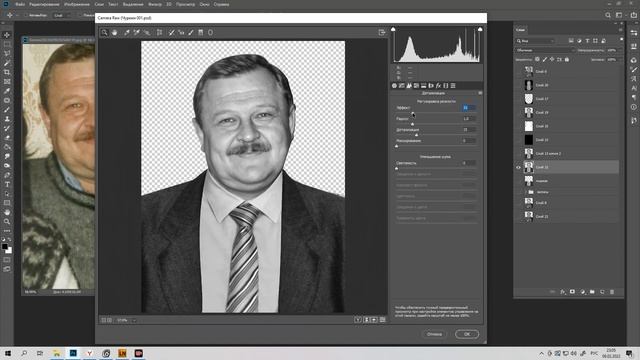The height and width of the screenshot is (360, 640).
Task: Click the create new layer icon
Action: coord(602,292)
